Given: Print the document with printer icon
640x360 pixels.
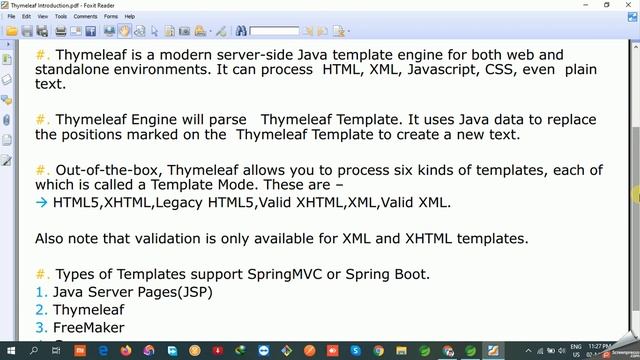Looking at the screenshot, I should click(x=60, y=31).
